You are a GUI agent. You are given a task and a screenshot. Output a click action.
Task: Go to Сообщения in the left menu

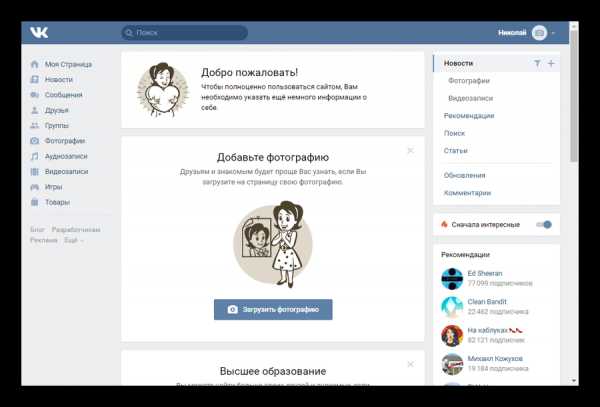pyautogui.click(x=64, y=95)
